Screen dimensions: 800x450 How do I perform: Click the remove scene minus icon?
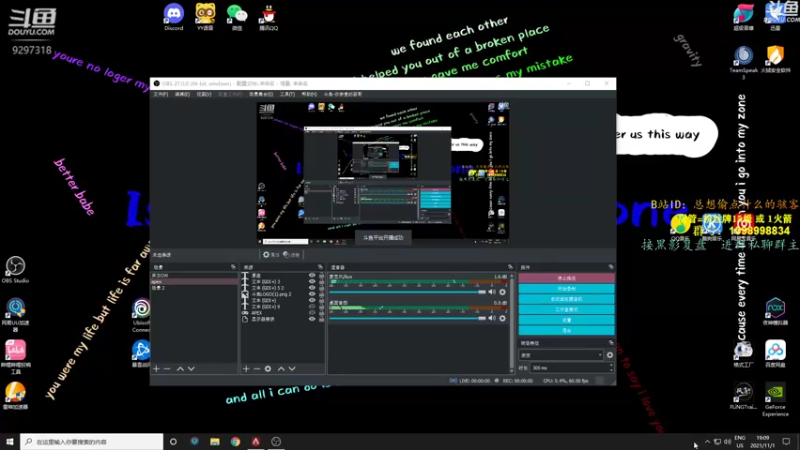pyautogui.click(x=167, y=368)
